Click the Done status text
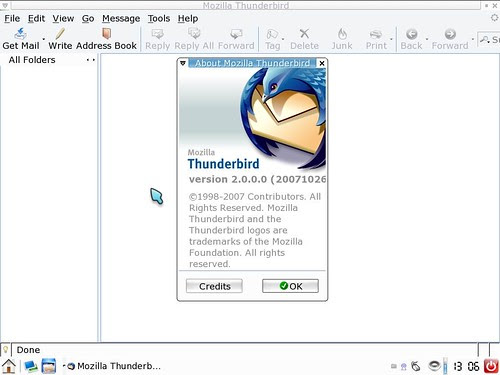The image size is (500, 375). [x=28, y=350]
